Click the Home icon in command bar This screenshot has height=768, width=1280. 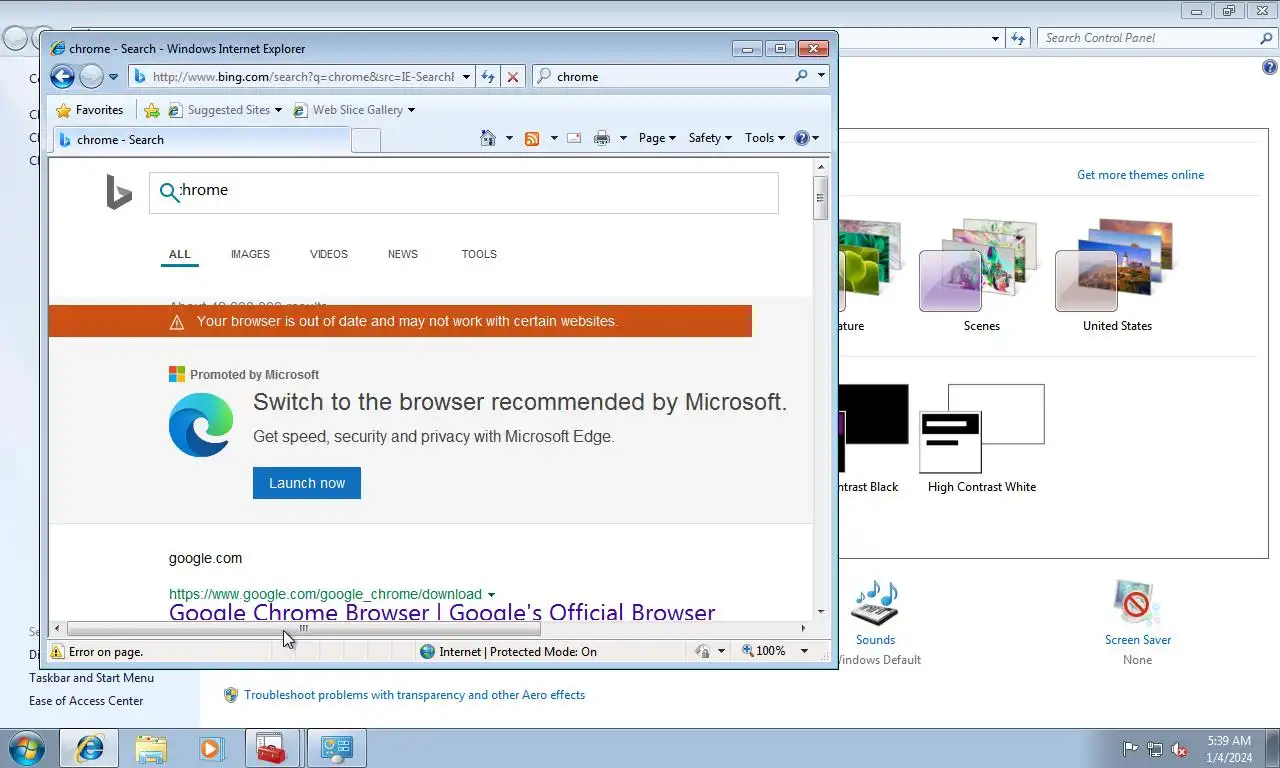pyautogui.click(x=488, y=138)
